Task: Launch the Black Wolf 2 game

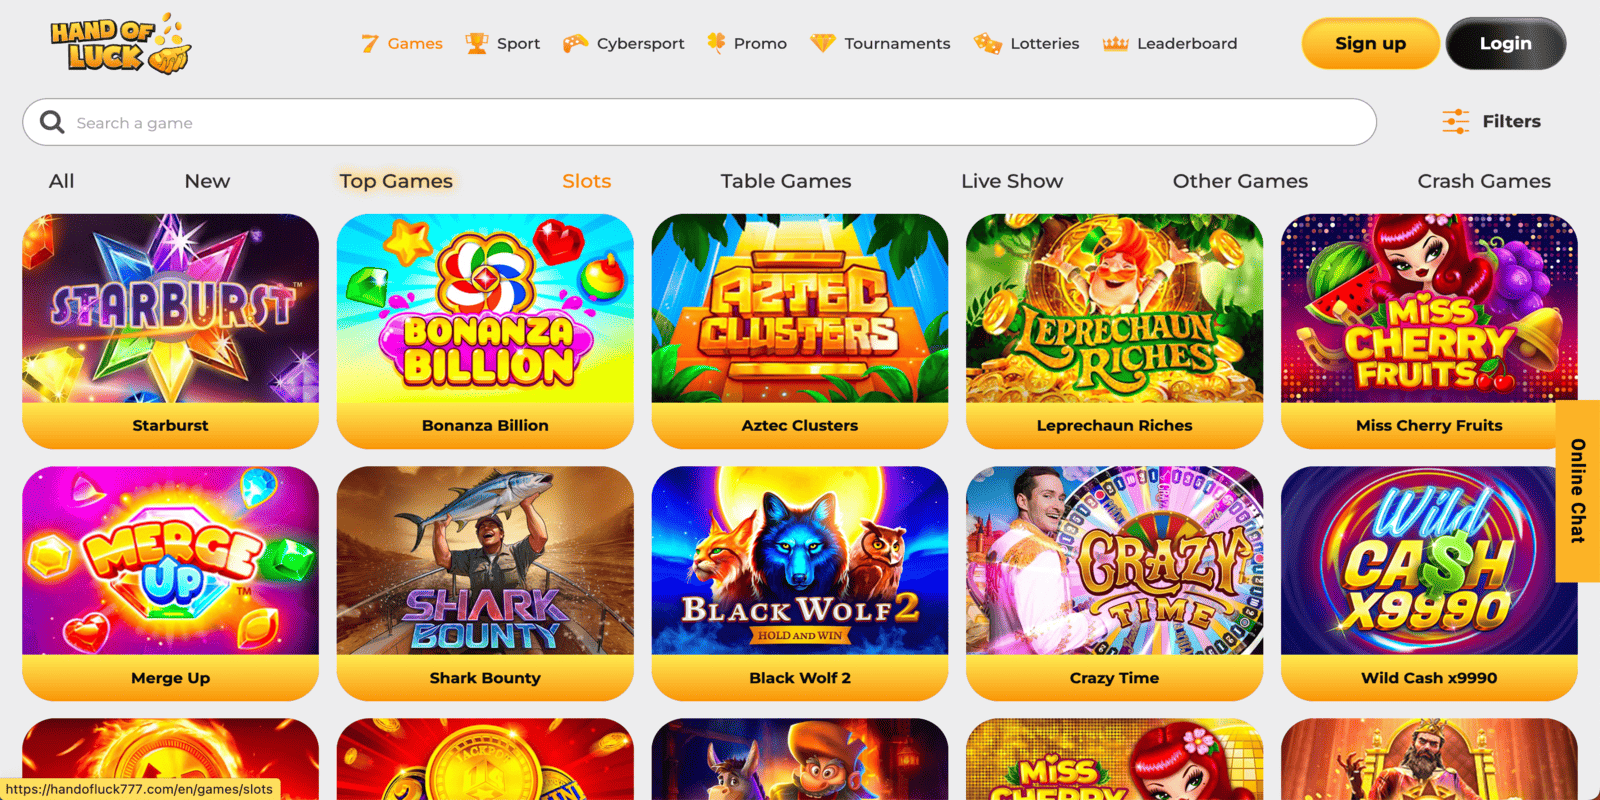Action: point(800,583)
